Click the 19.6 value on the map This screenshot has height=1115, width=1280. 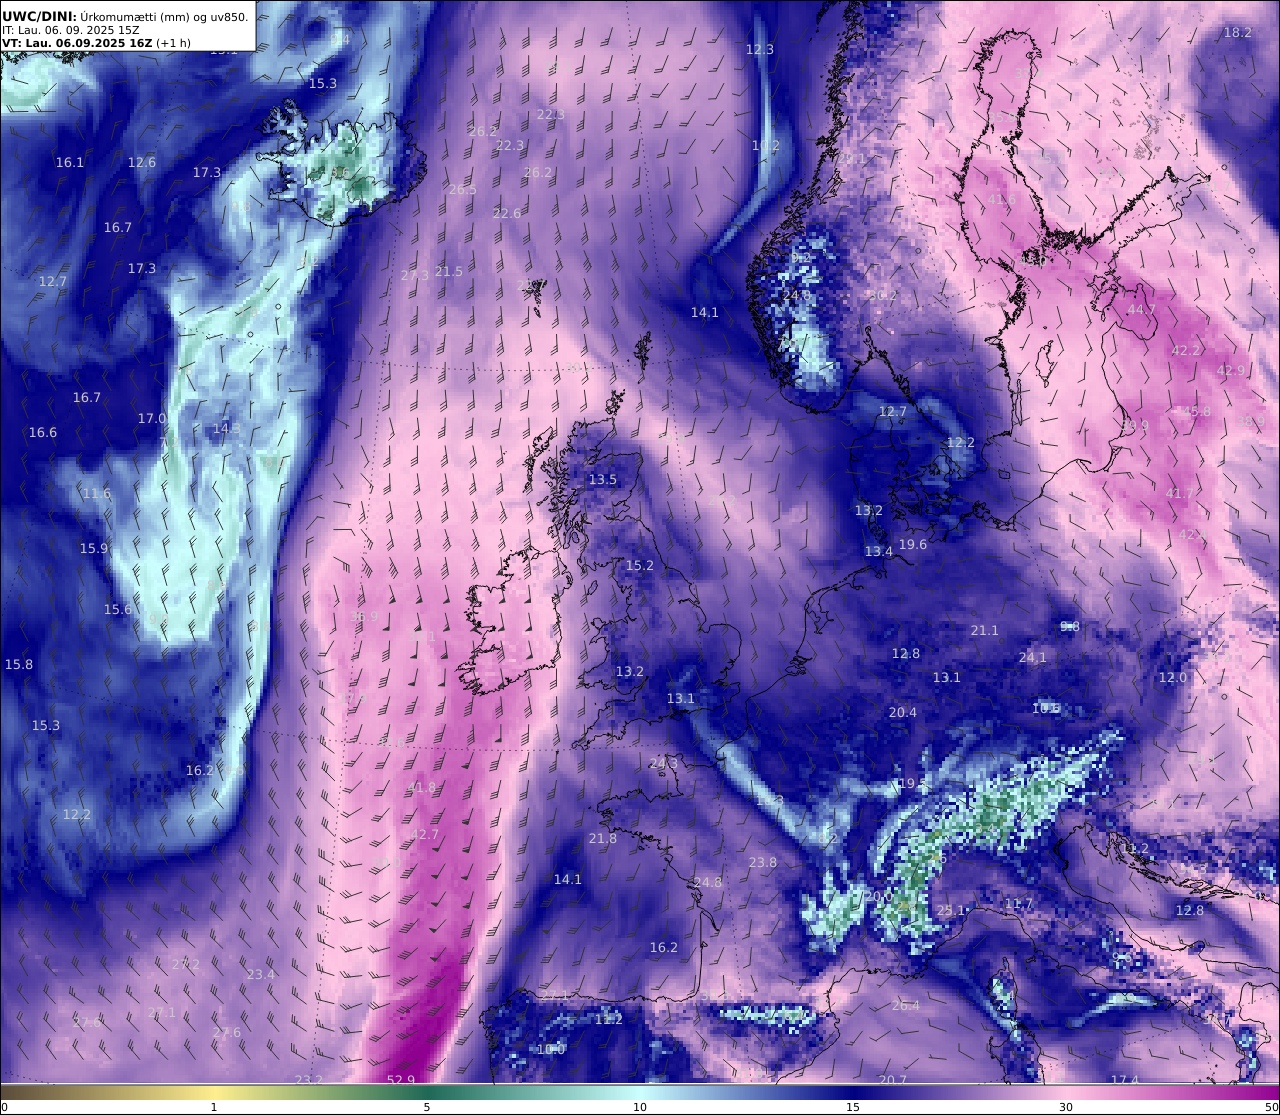pyautogui.click(x=913, y=544)
